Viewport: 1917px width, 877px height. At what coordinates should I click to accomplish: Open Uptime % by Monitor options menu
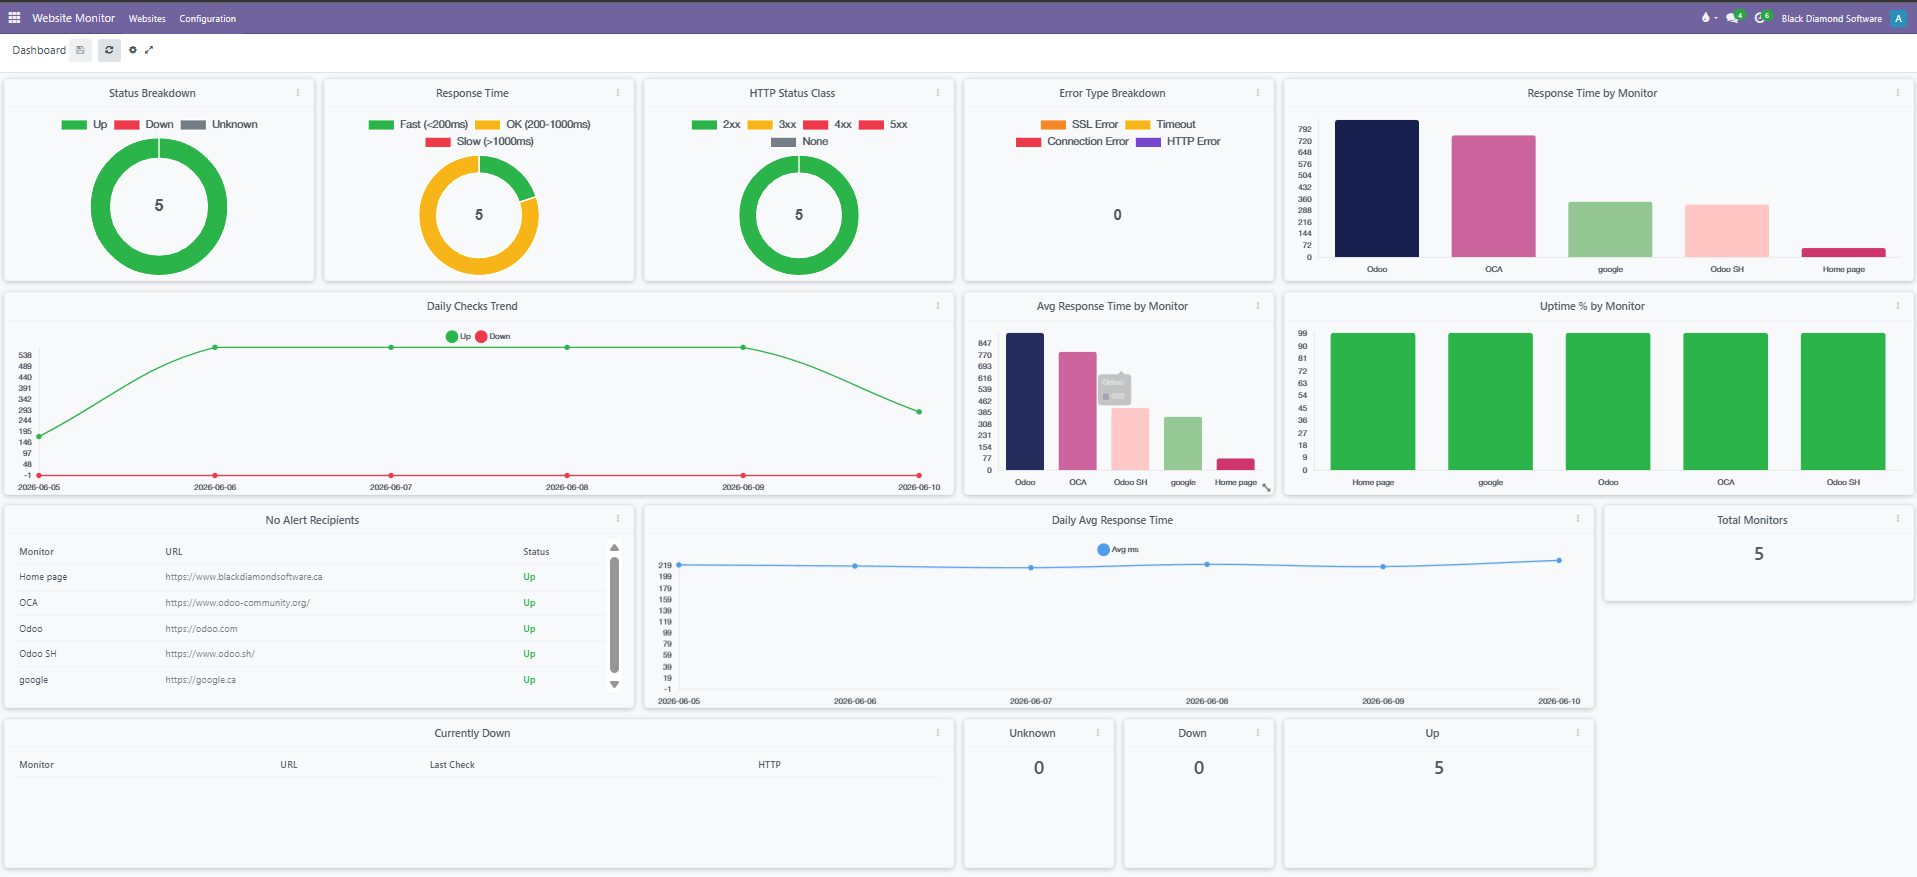coord(1898,305)
